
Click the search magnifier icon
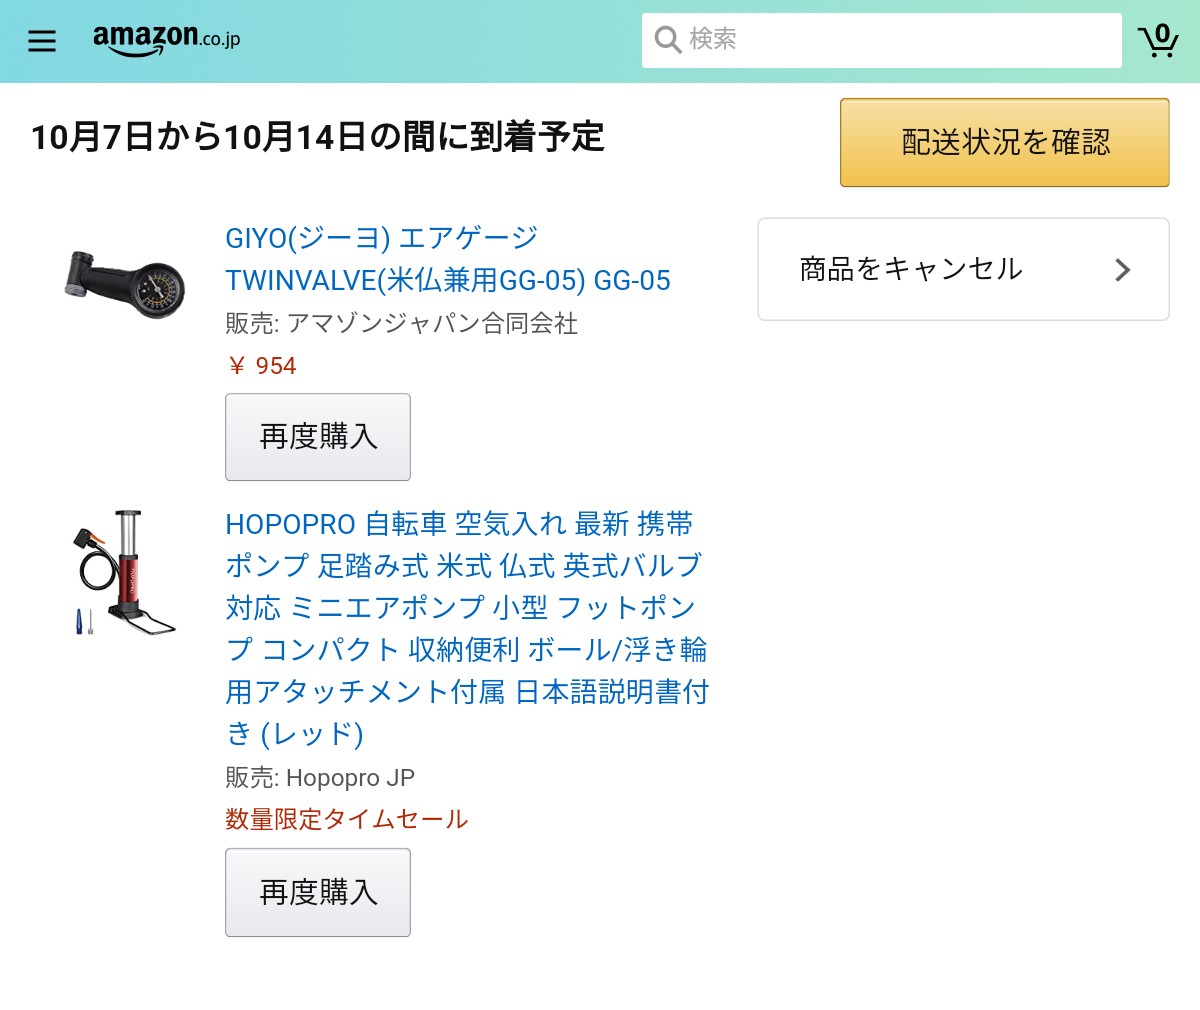(x=667, y=40)
